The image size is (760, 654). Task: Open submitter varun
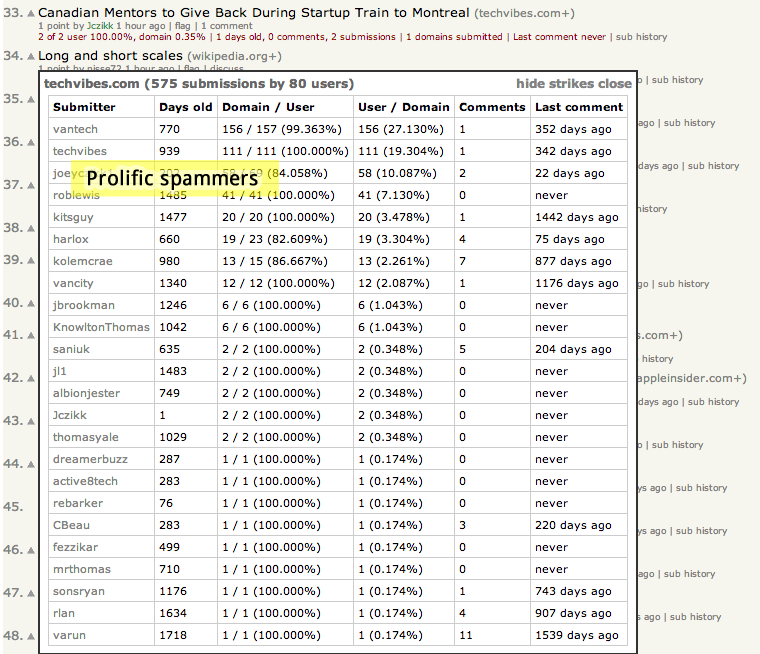coord(69,636)
